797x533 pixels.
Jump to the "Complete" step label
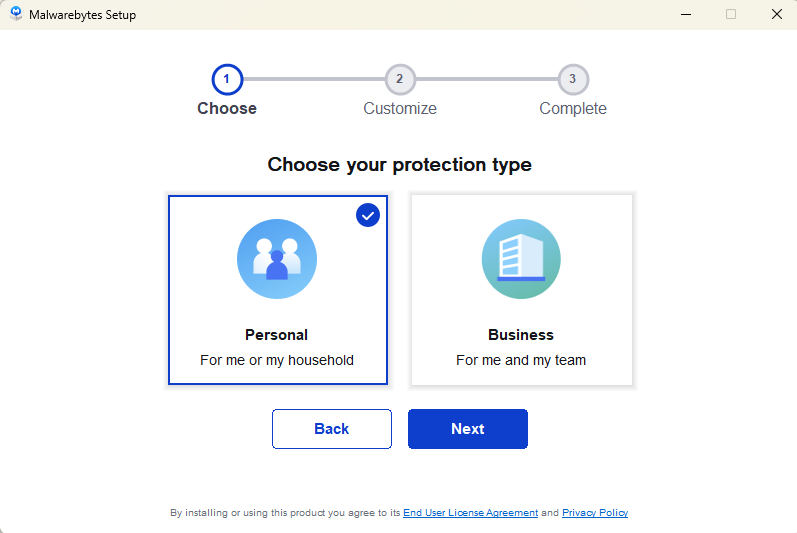pyautogui.click(x=573, y=108)
